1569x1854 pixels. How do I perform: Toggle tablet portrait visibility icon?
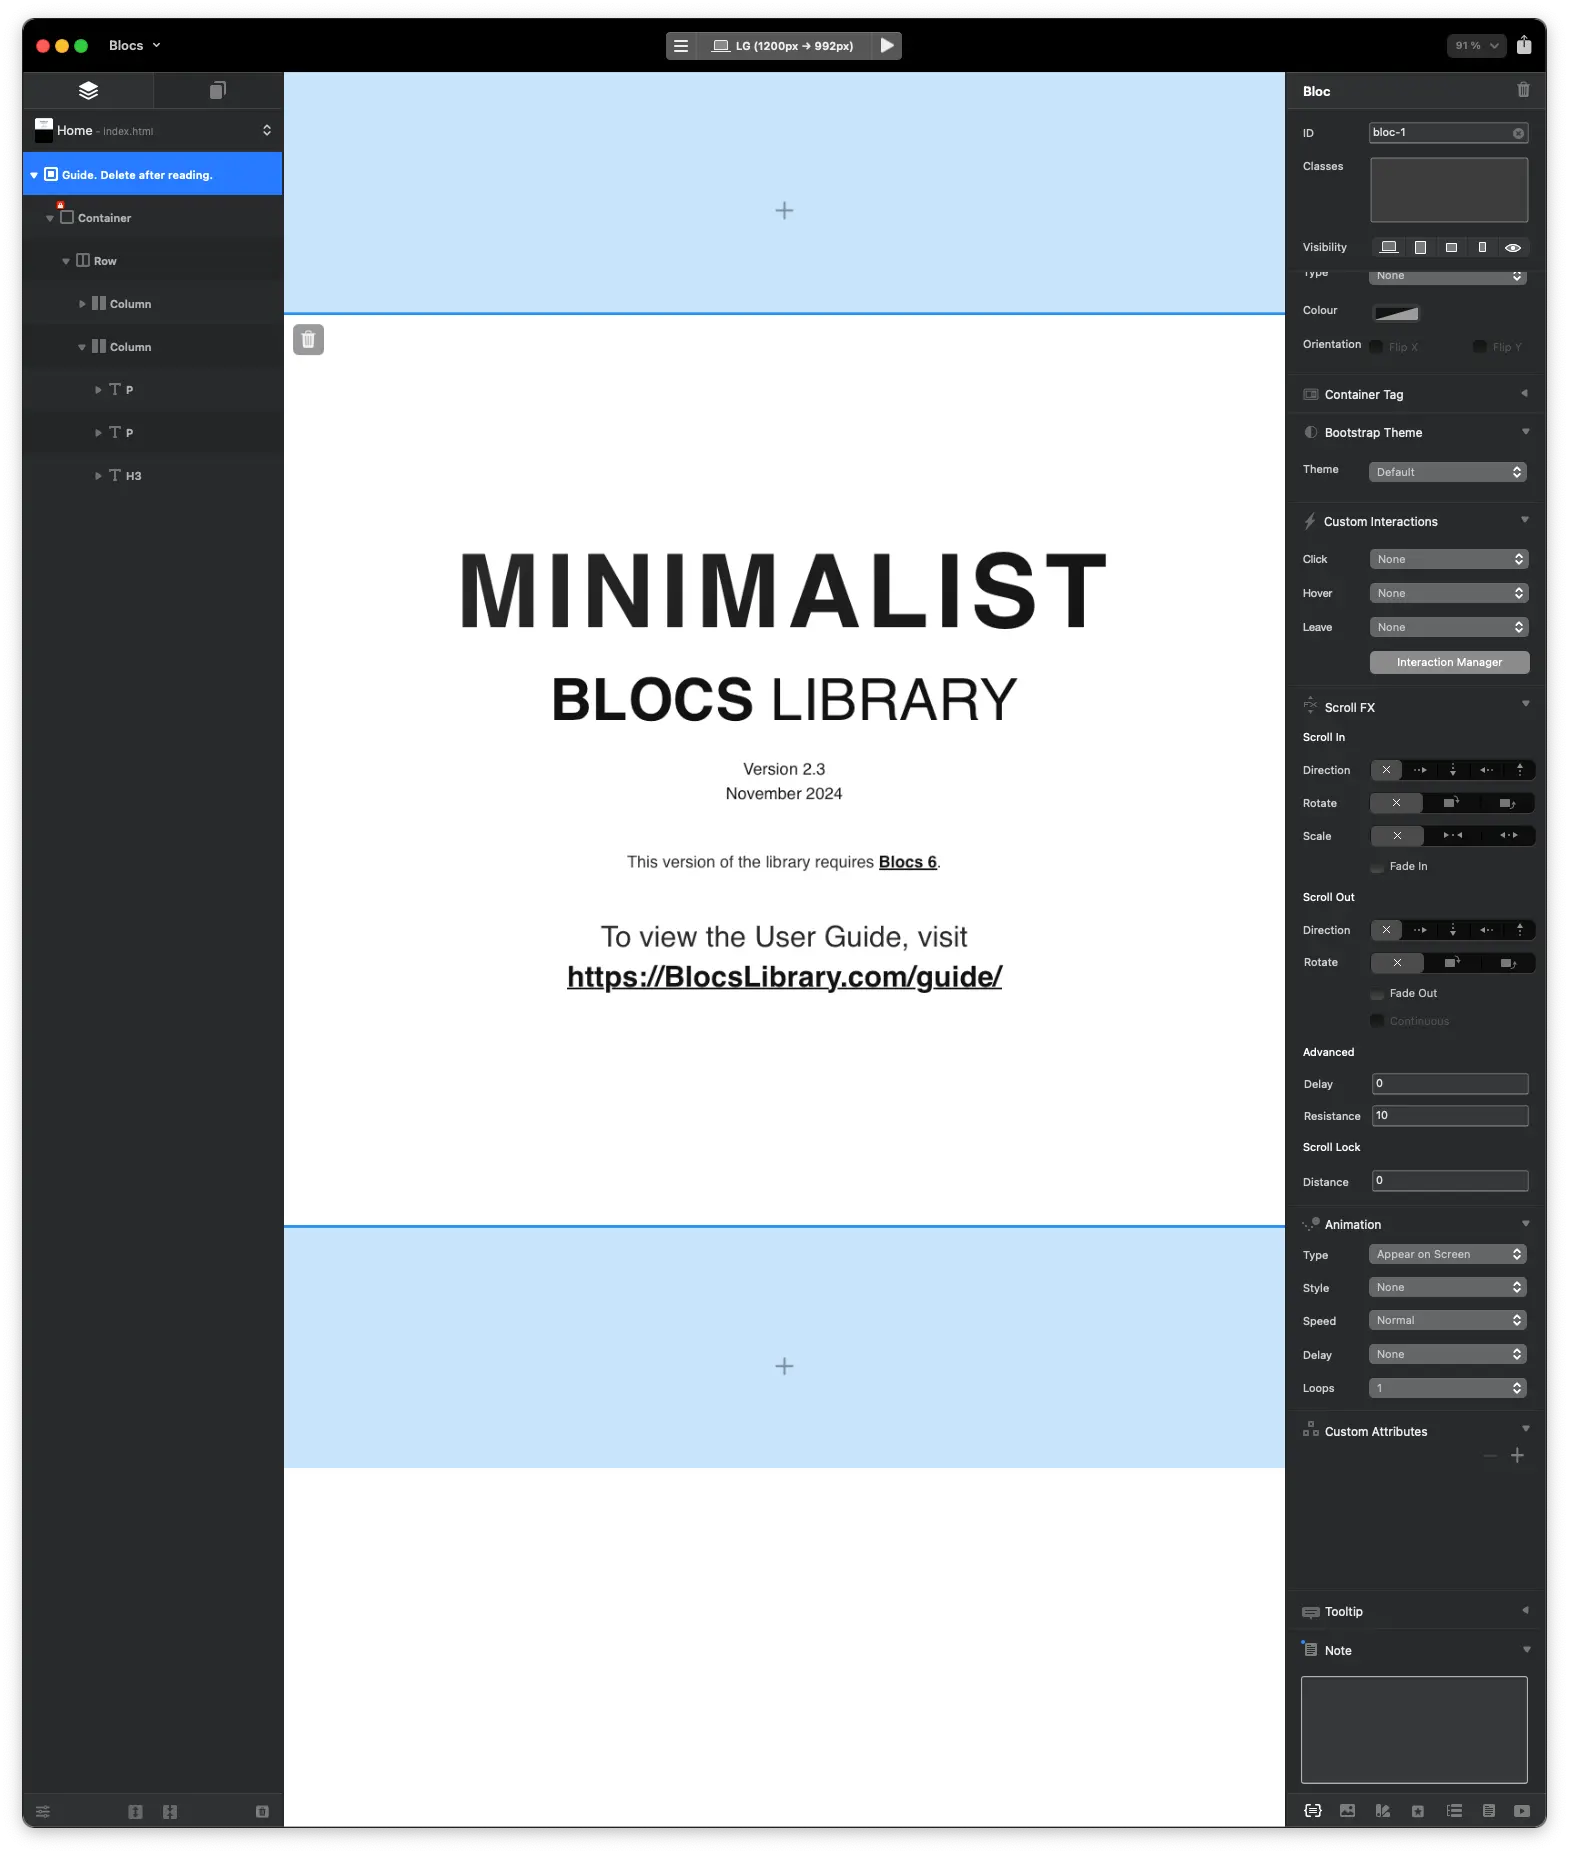[1420, 247]
